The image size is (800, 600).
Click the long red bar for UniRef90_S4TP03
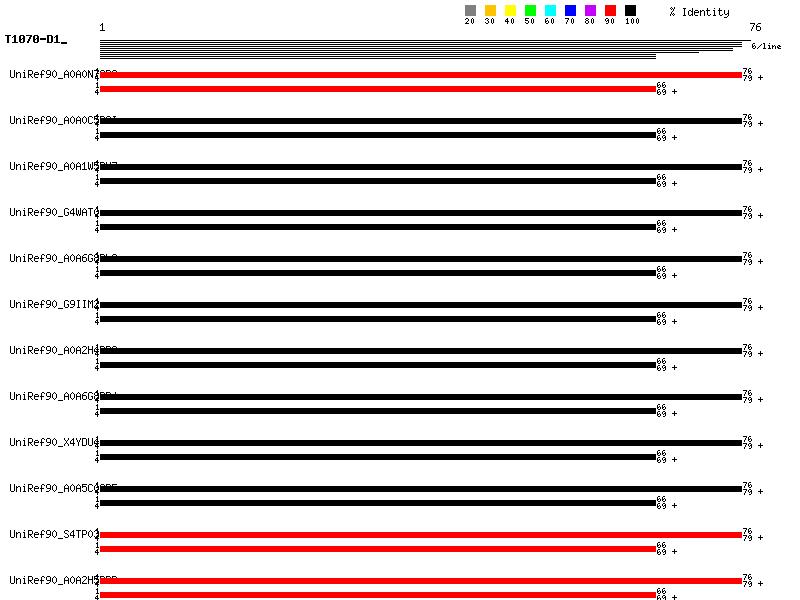[420, 535]
